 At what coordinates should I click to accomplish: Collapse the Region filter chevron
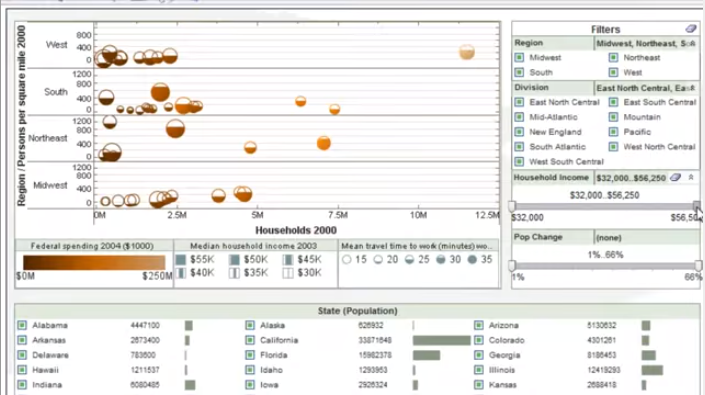[692, 44]
